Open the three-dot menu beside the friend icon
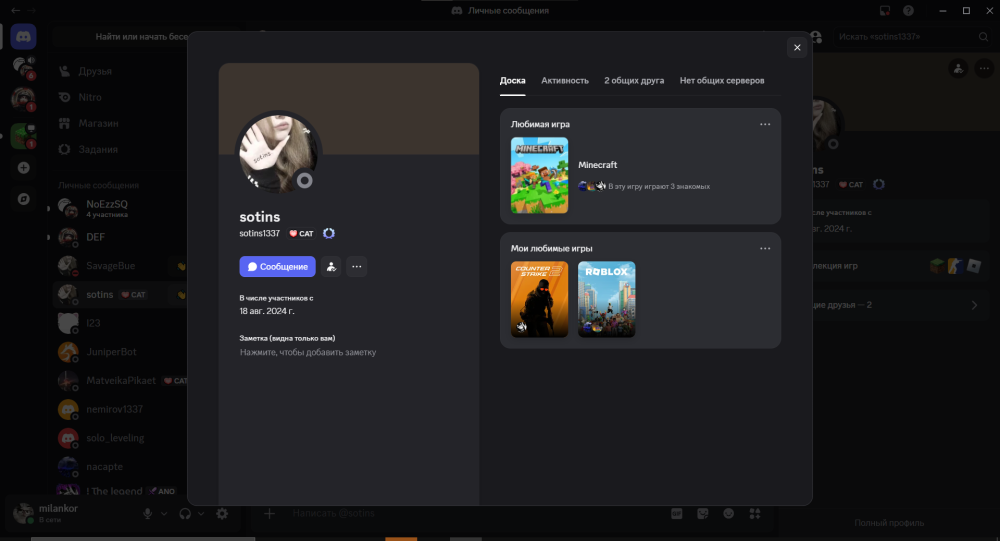This screenshot has height=541, width=1000. (x=357, y=267)
